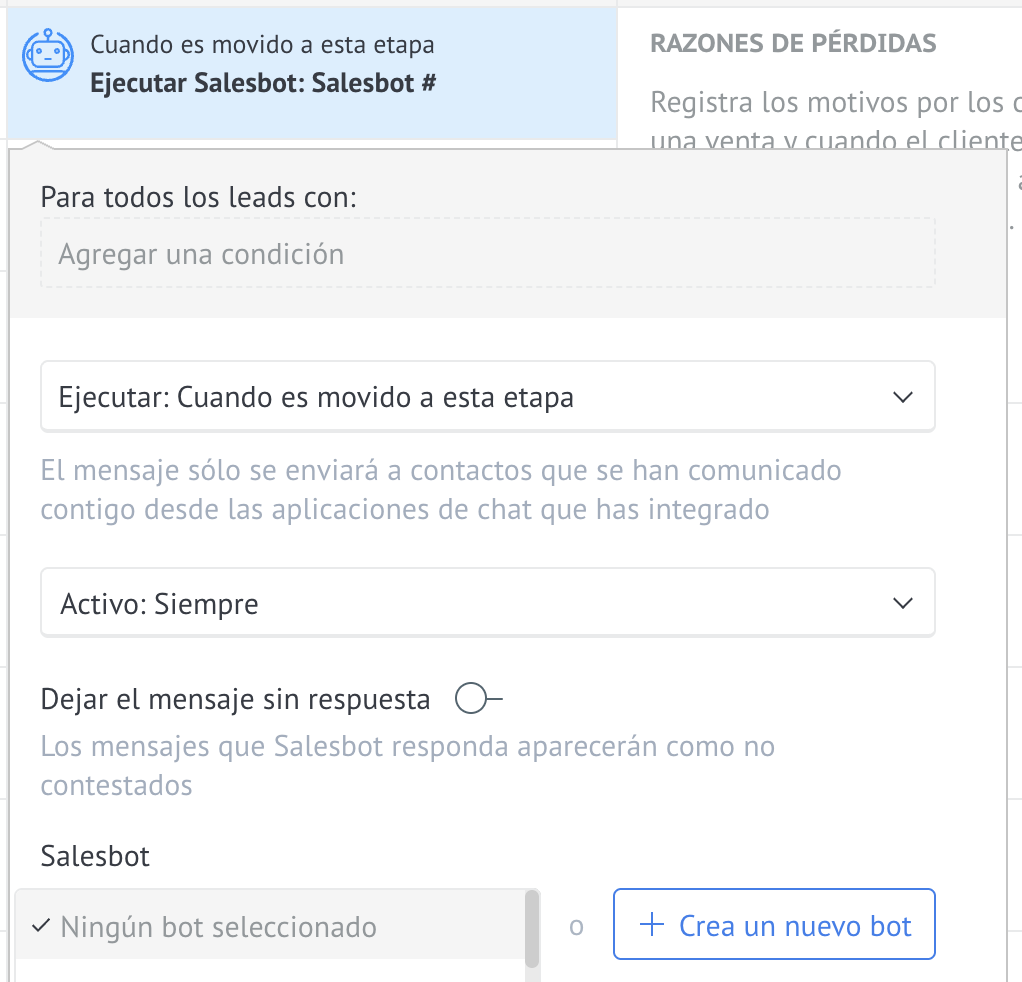
Task: Click the Registra los motivos description text
Action: click(x=834, y=102)
